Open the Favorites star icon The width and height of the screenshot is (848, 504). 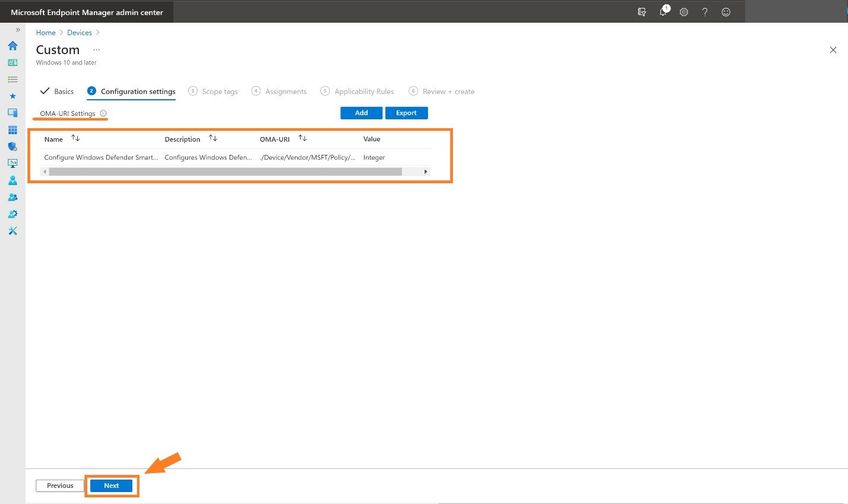pos(12,96)
